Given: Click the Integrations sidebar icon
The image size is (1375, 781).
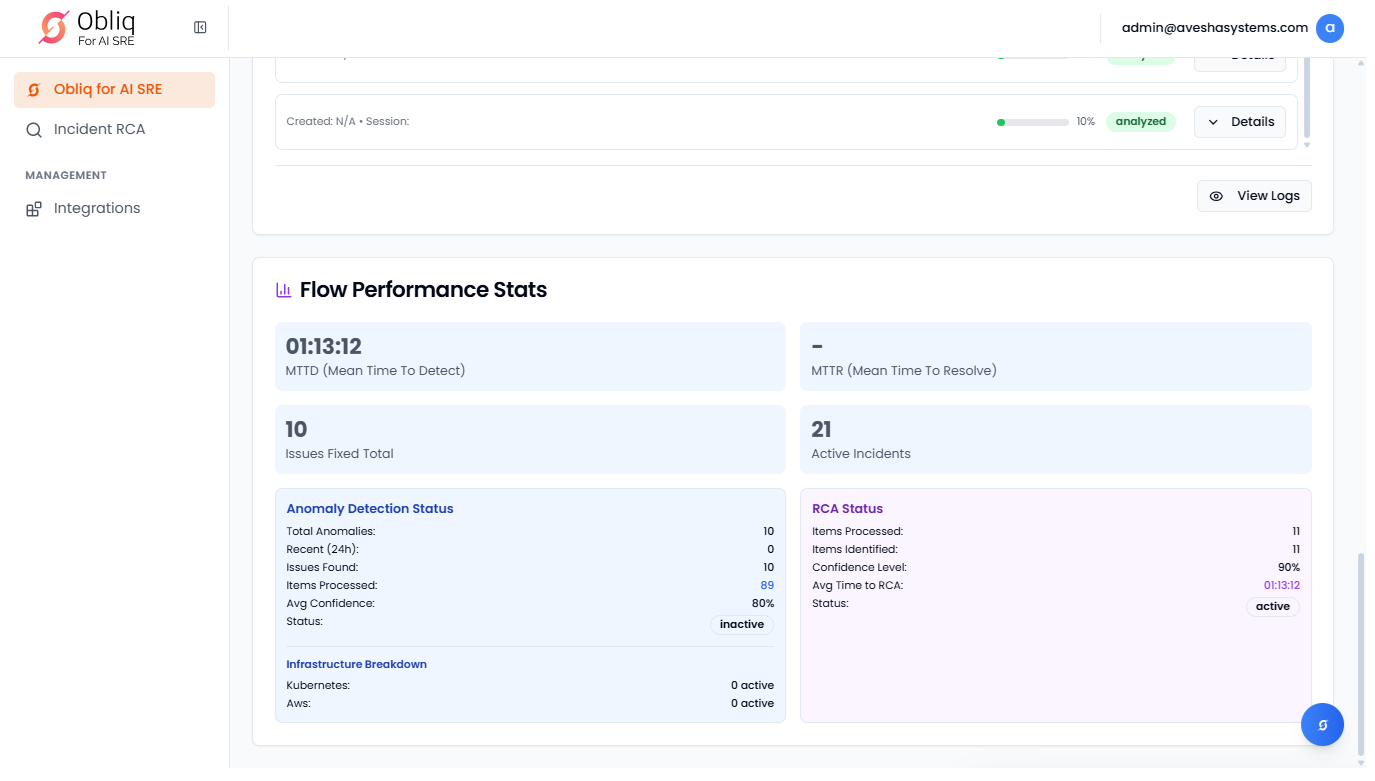Looking at the screenshot, I should point(34,209).
